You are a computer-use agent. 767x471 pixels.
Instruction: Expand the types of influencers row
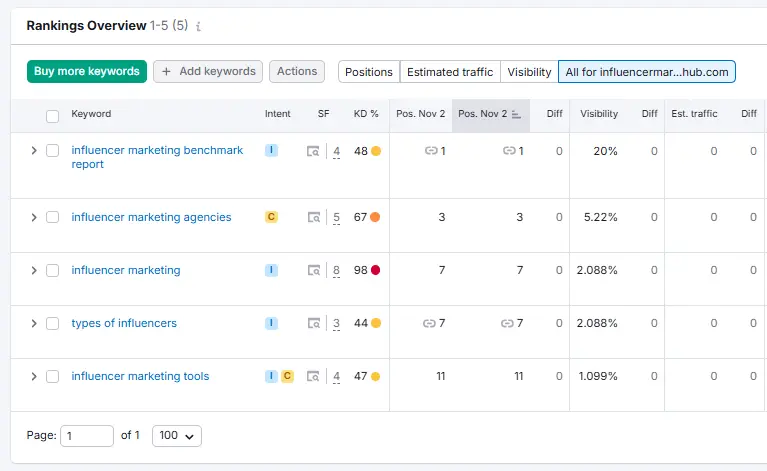[33, 323]
